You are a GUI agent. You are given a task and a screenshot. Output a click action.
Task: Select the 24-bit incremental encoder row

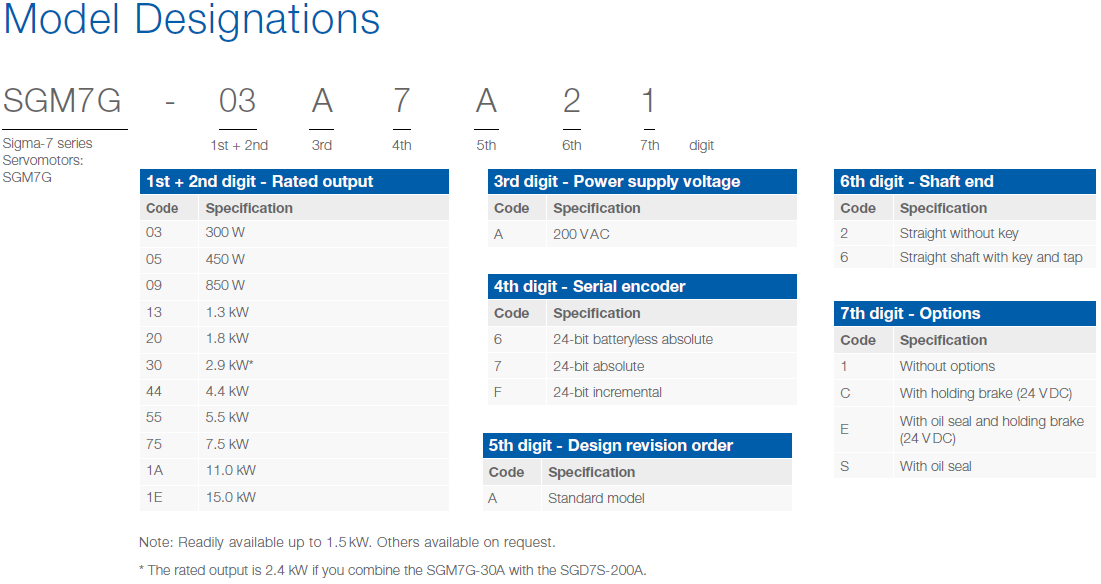(642, 392)
